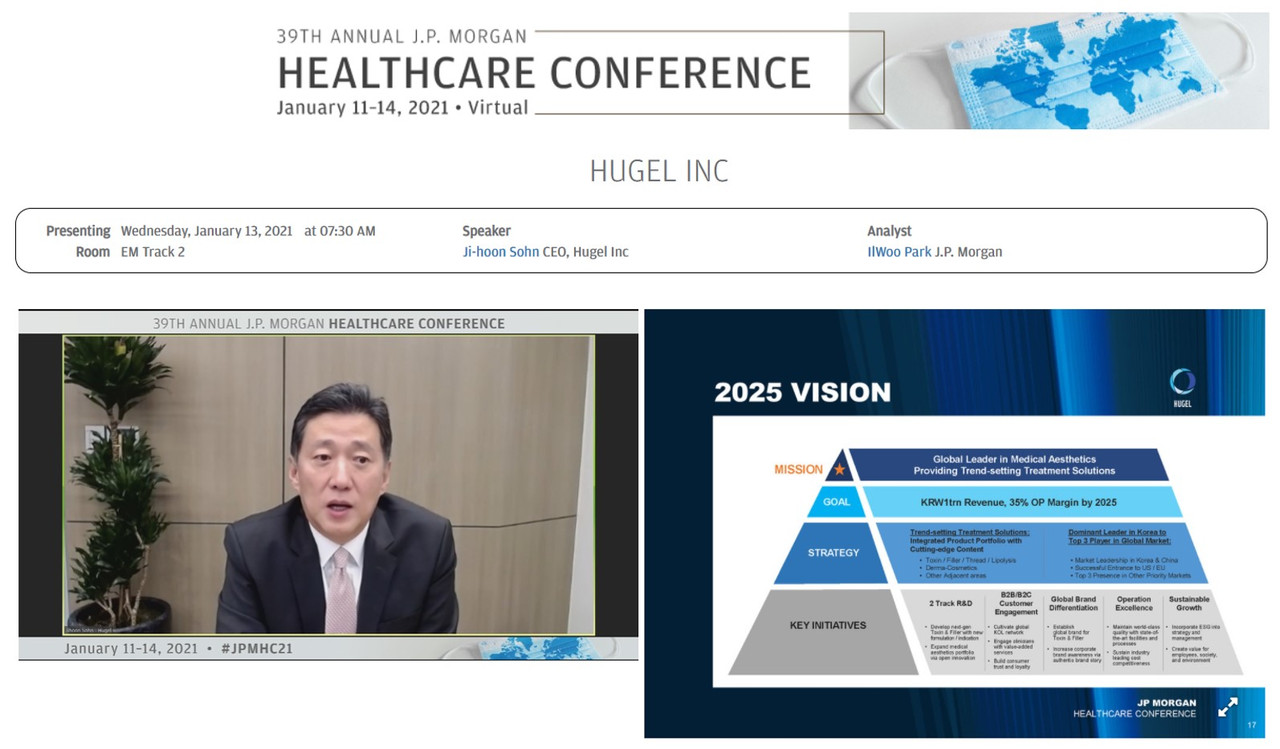Click the GOAL tier label in pyramid
Viewport: 1280px width, 749px height.
tap(835, 502)
